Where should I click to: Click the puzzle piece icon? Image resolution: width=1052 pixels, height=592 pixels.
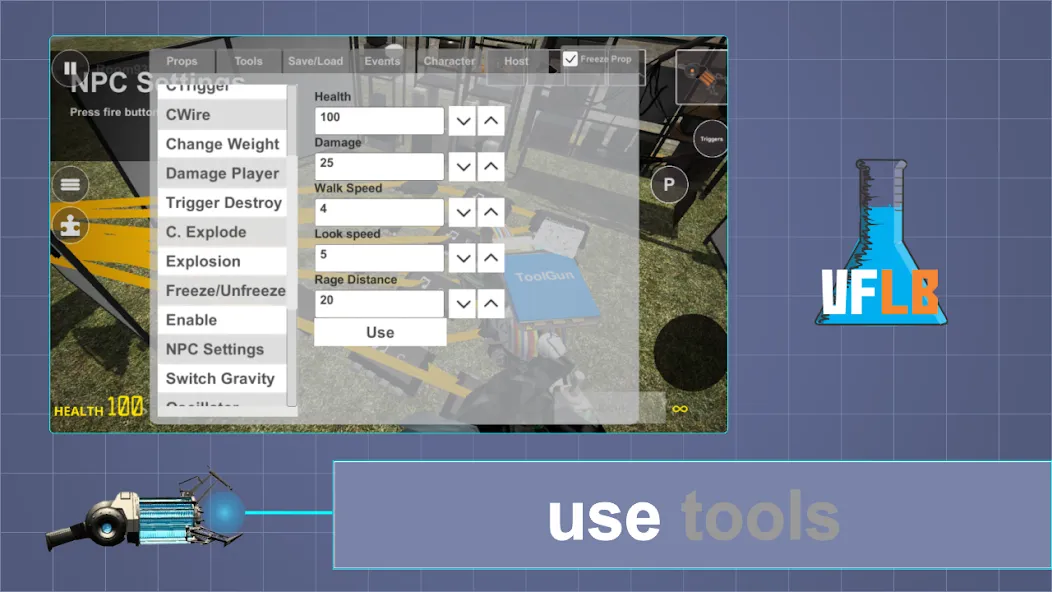(x=70, y=227)
